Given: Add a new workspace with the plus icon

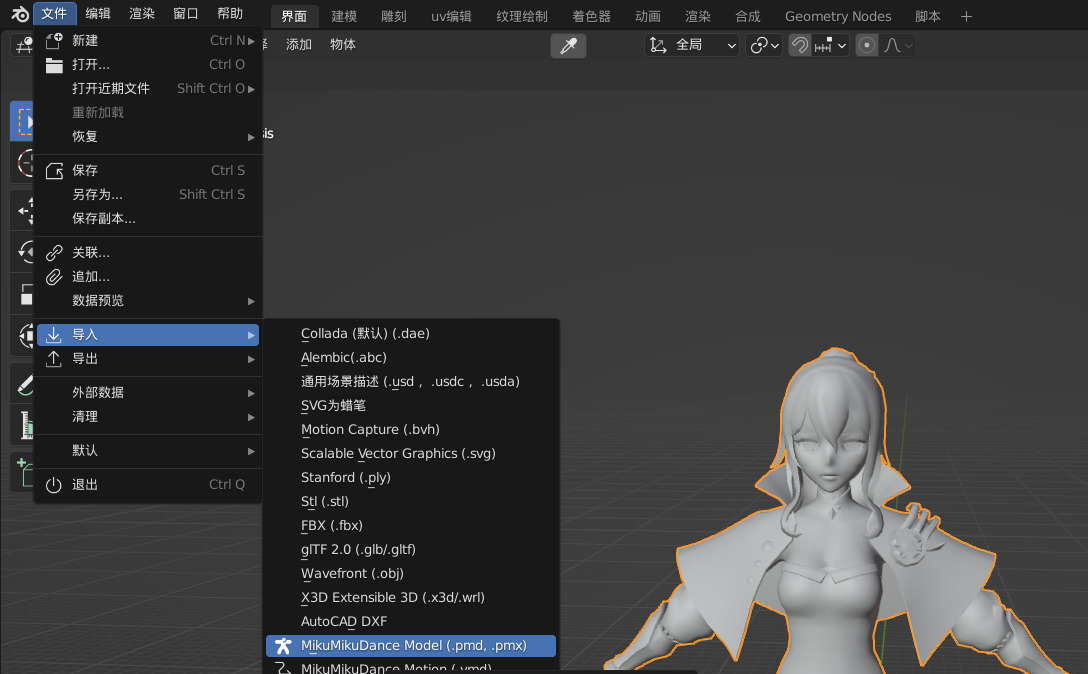Looking at the screenshot, I should click(966, 16).
